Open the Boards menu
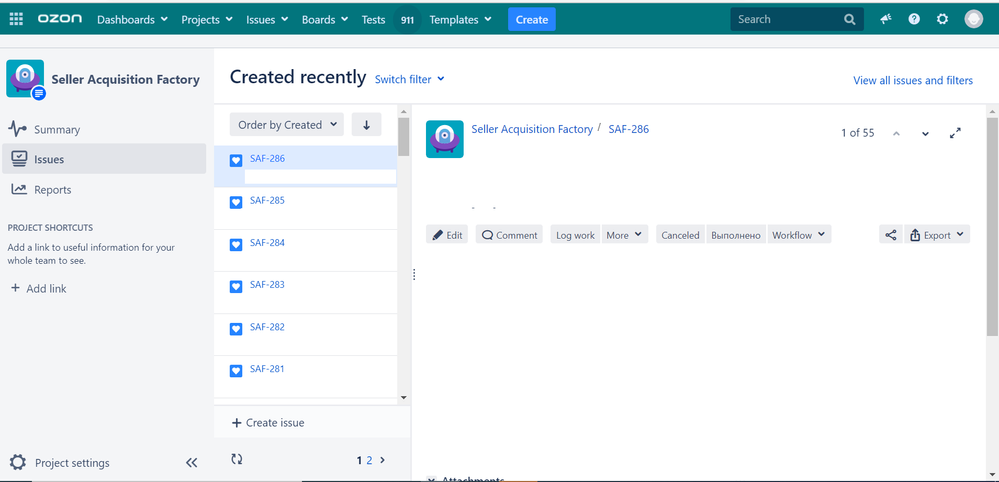The height and width of the screenshot is (482, 999). click(325, 20)
